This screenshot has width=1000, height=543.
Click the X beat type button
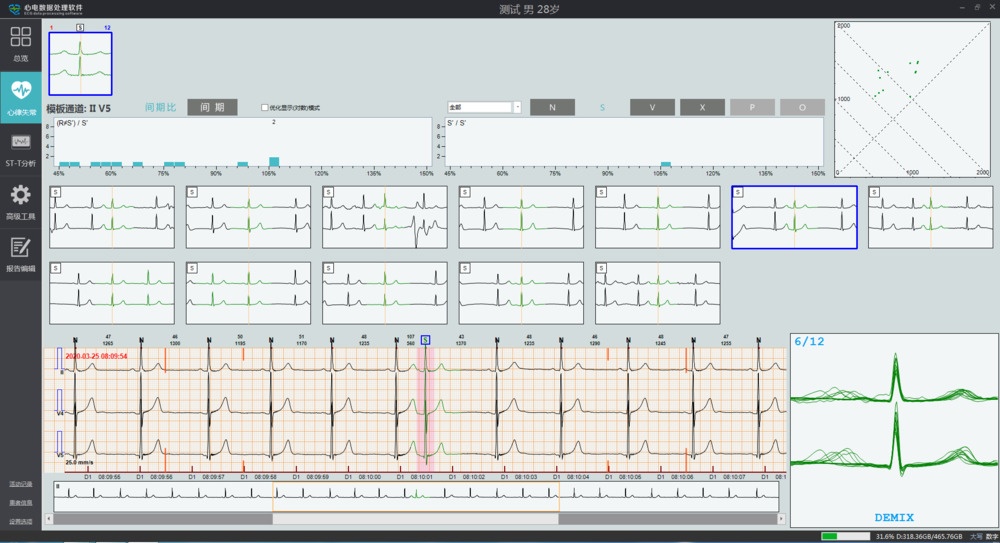point(702,107)
